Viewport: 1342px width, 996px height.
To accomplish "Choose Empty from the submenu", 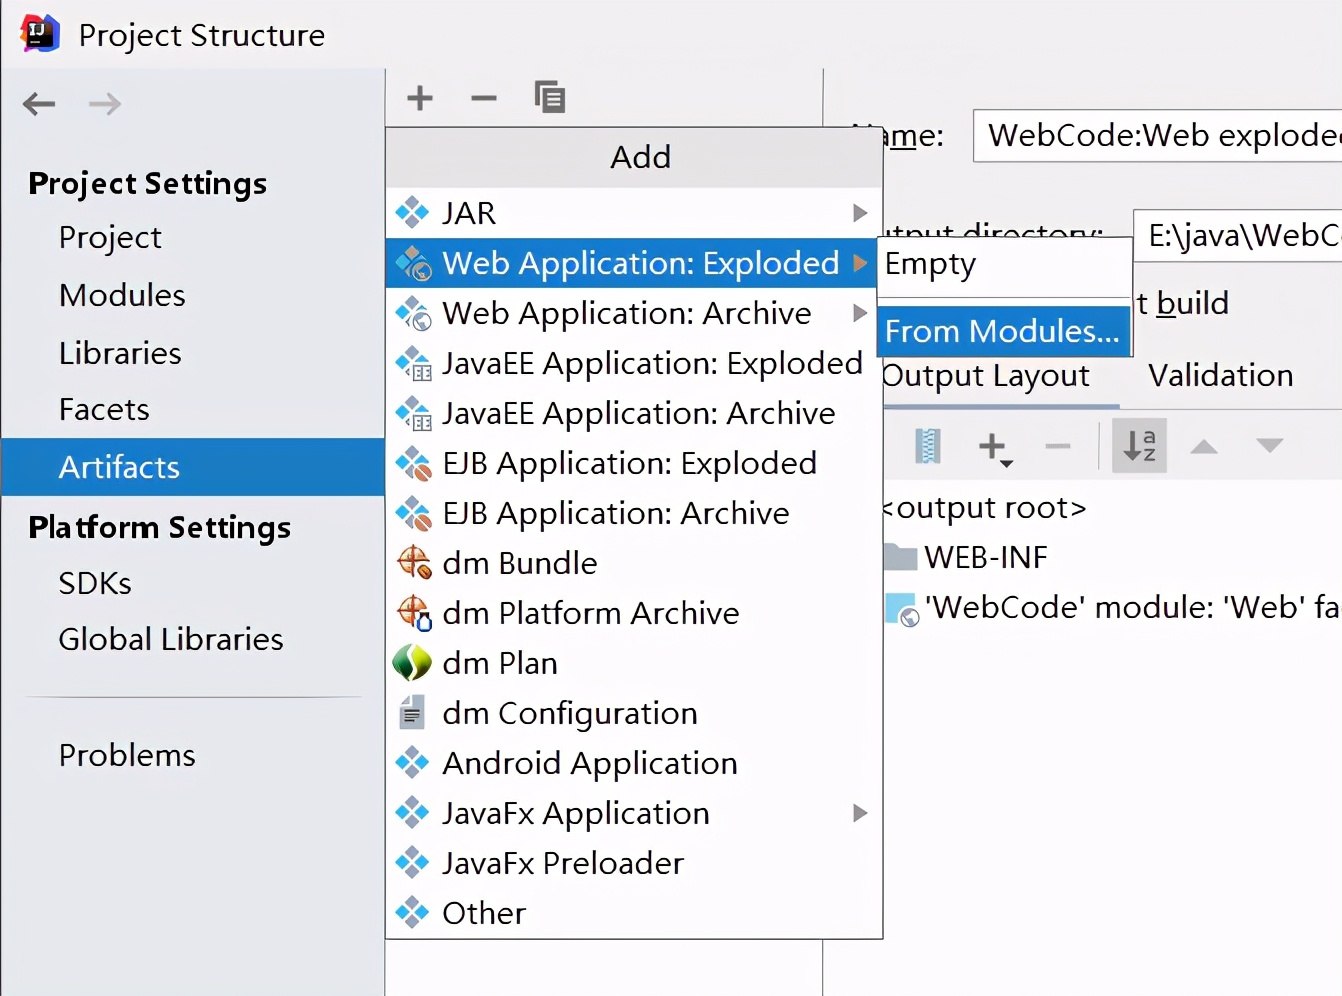I will [1004, 265].
